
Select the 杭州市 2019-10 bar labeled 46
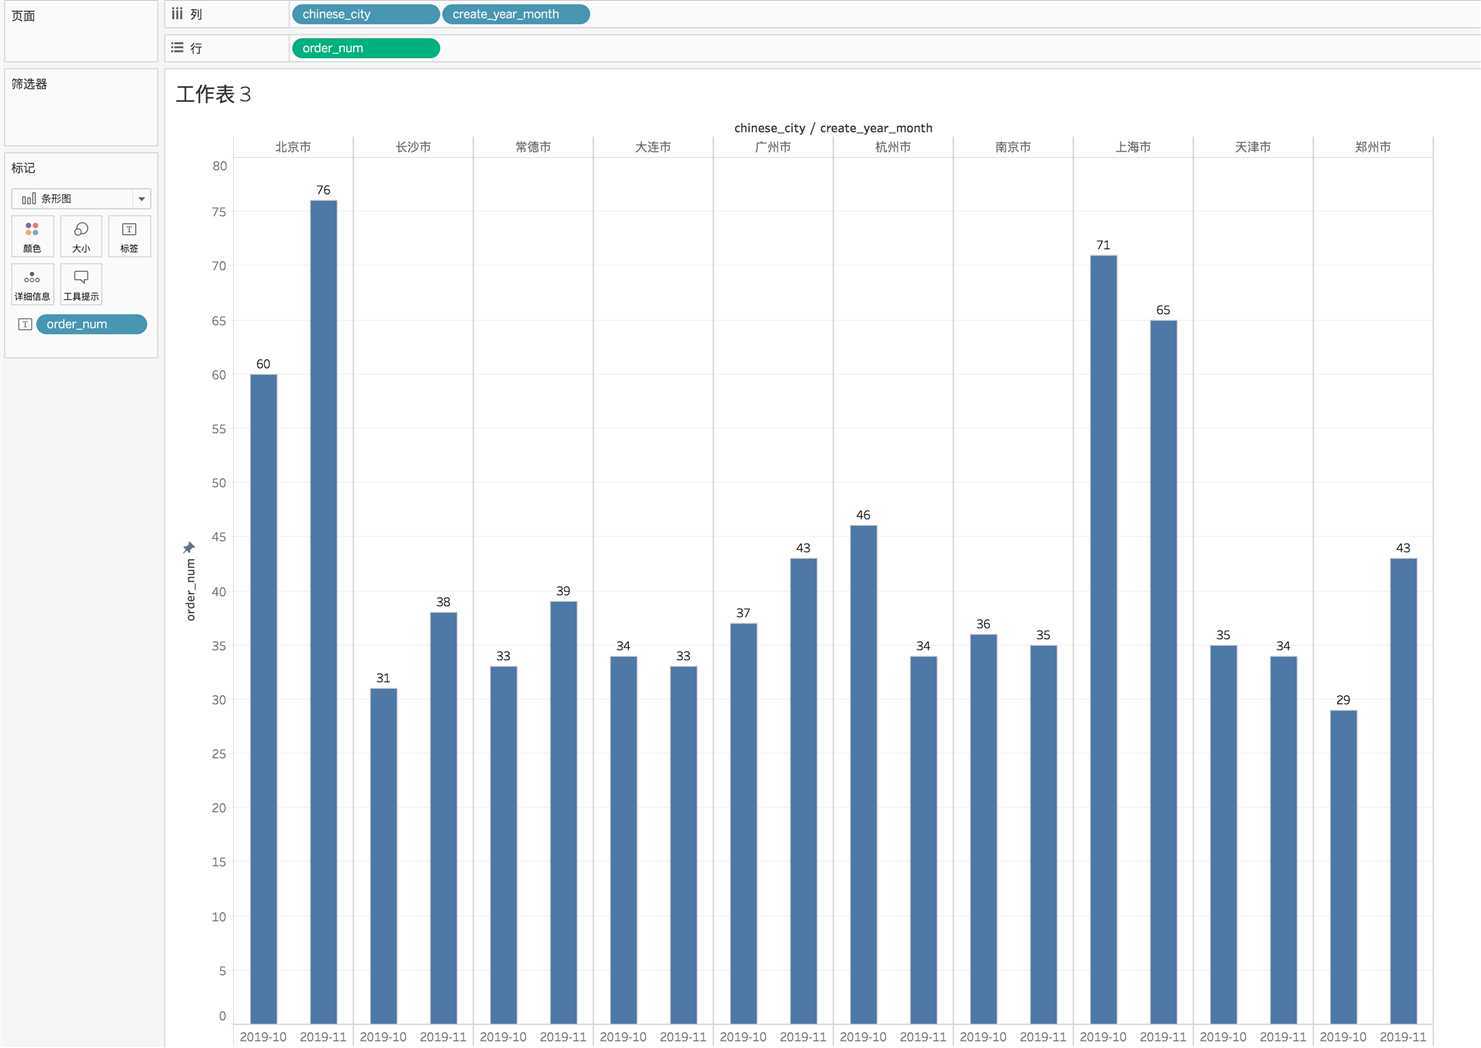point(863,774)
